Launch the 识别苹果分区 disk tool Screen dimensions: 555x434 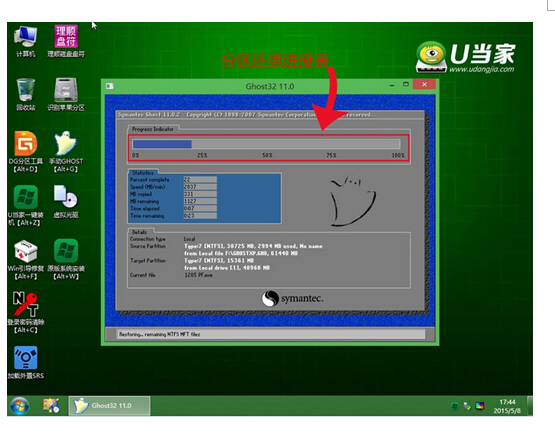click(66, 95)
